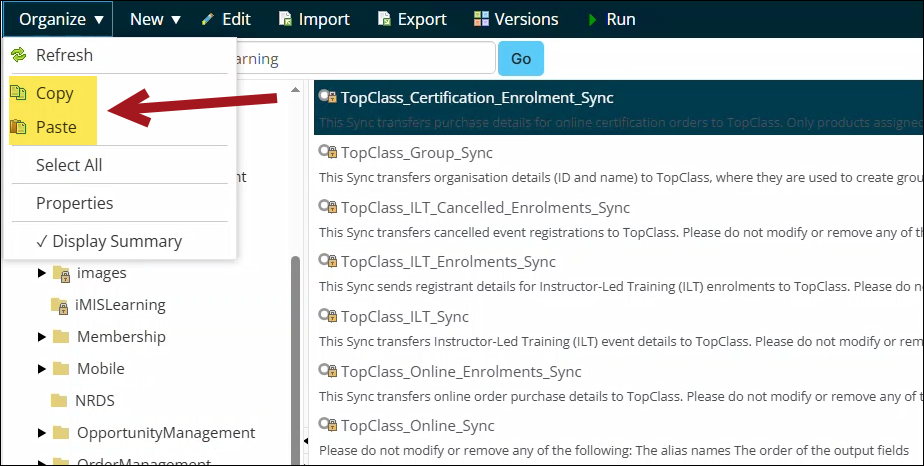Click the NRDS folder icon

pyautogui.click(x=59, y=401)
